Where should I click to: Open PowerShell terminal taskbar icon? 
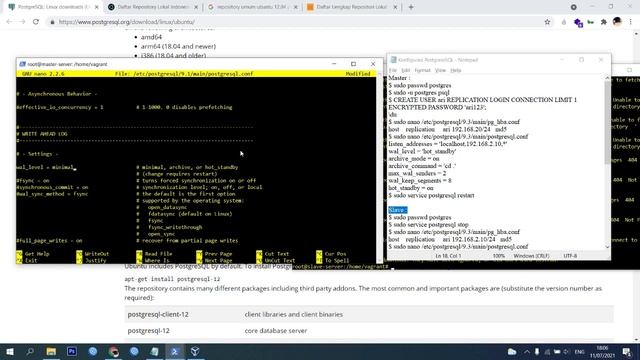[x=175, y=351]
